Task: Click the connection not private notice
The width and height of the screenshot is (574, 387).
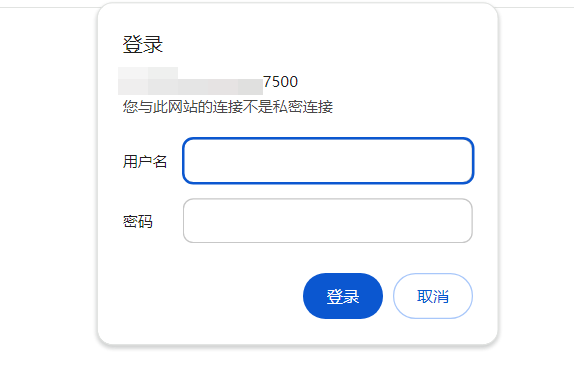Action: point(227,107)
